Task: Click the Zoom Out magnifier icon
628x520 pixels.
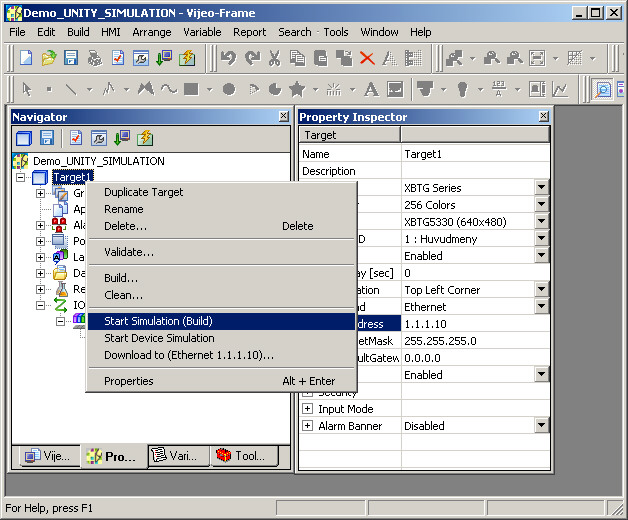Action: (x=515, y=58)
